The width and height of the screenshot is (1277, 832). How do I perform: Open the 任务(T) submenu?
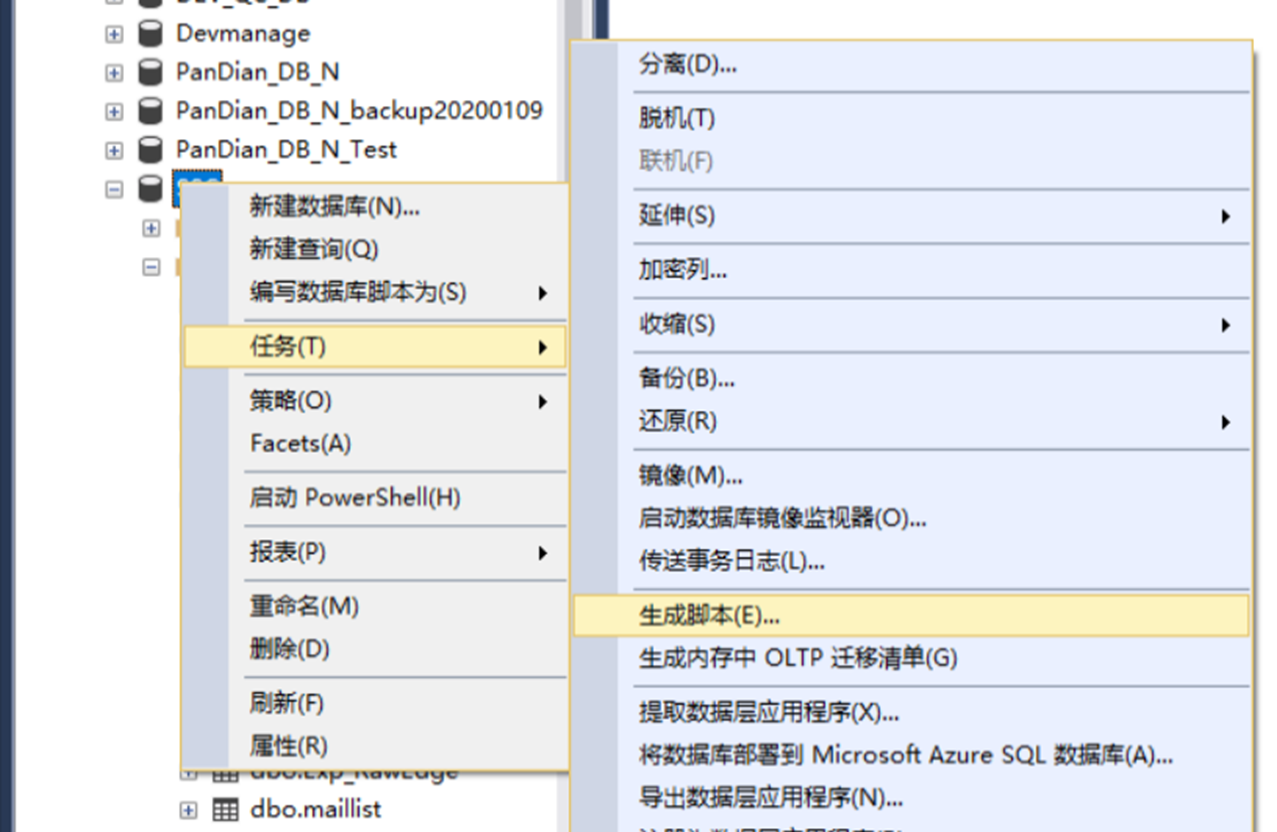(375, 347)
